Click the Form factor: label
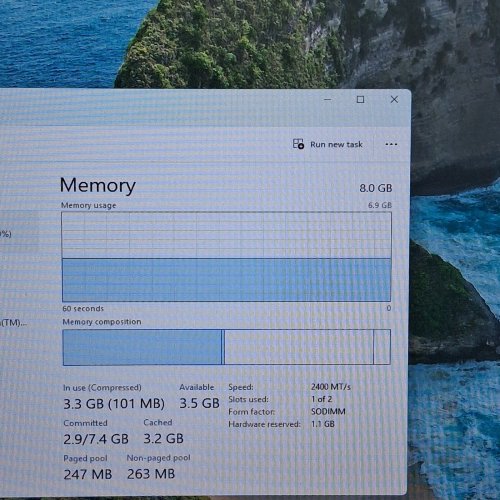 252,412
